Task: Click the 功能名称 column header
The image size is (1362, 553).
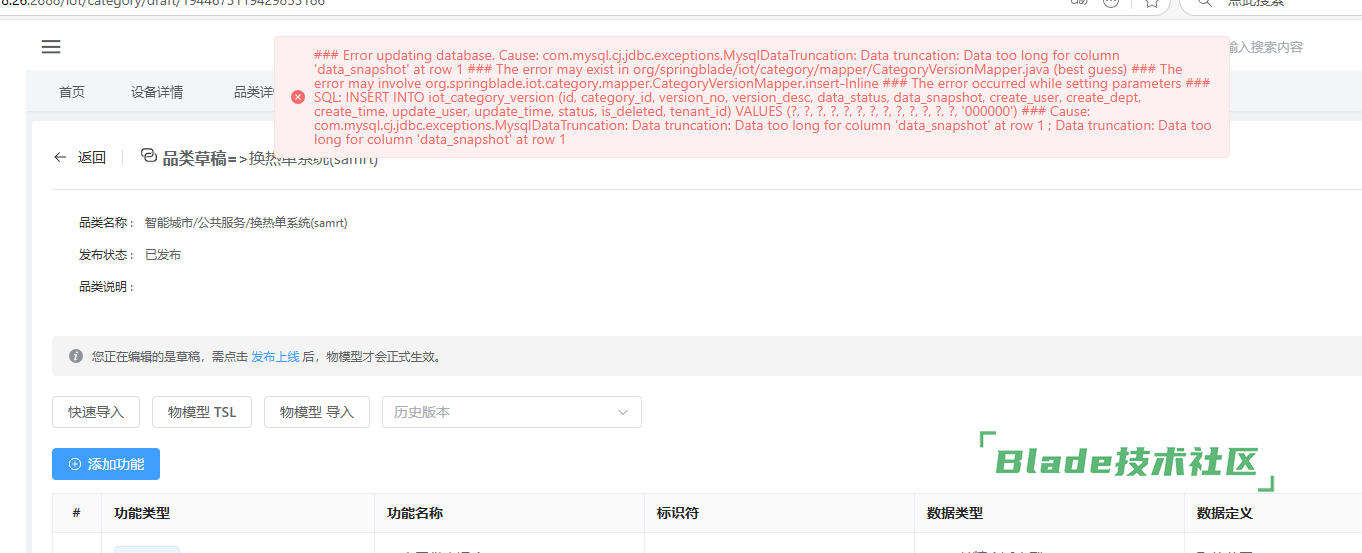Action: [415, 513]
